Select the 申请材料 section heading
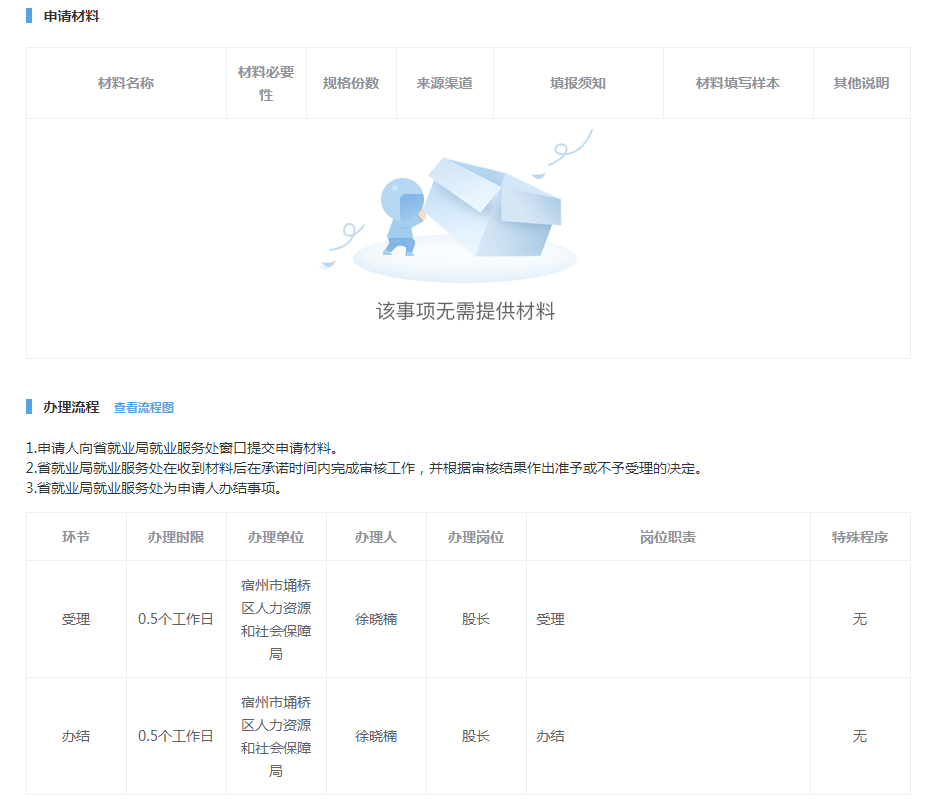The height and width of the screenshot is (799, 926). point(71,17)
